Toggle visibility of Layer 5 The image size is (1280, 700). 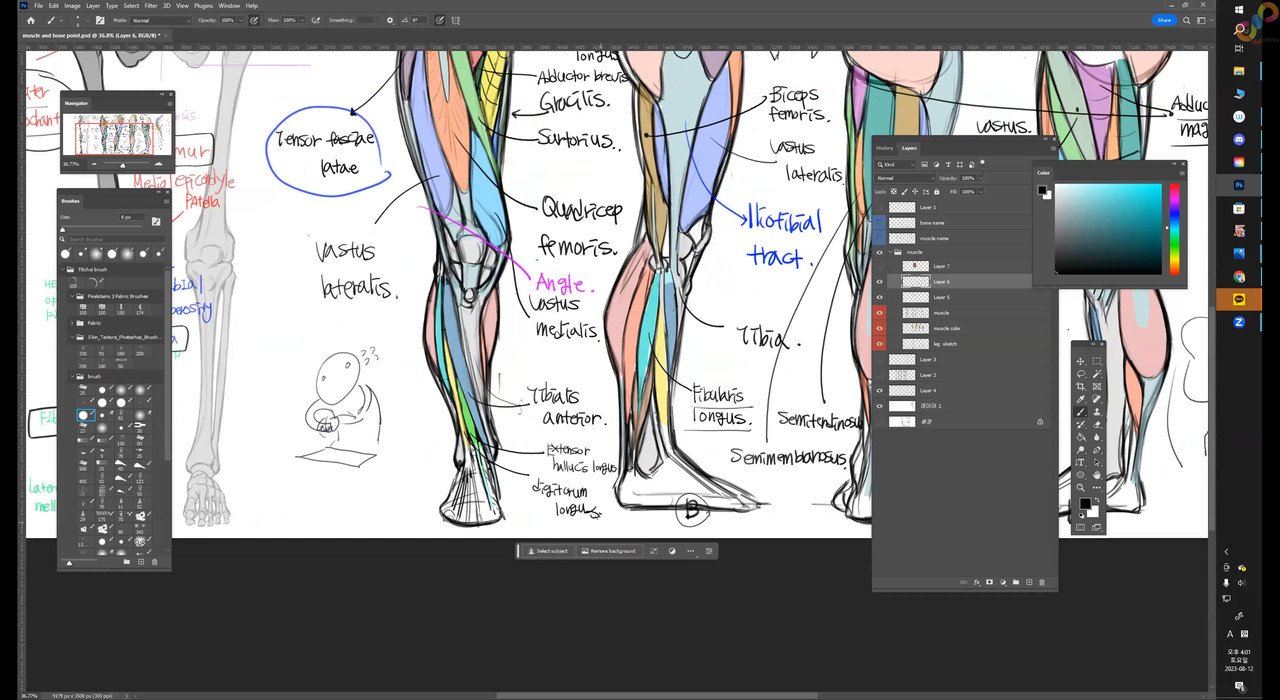880,297
